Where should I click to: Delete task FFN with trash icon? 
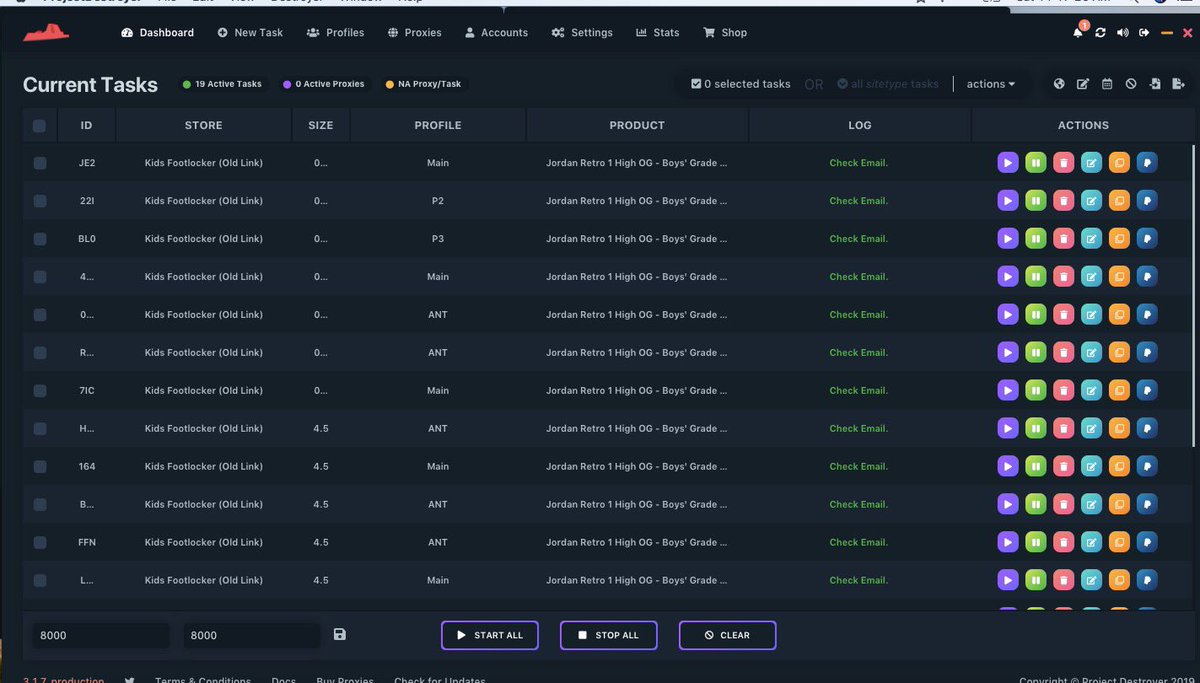(1064, 542)
